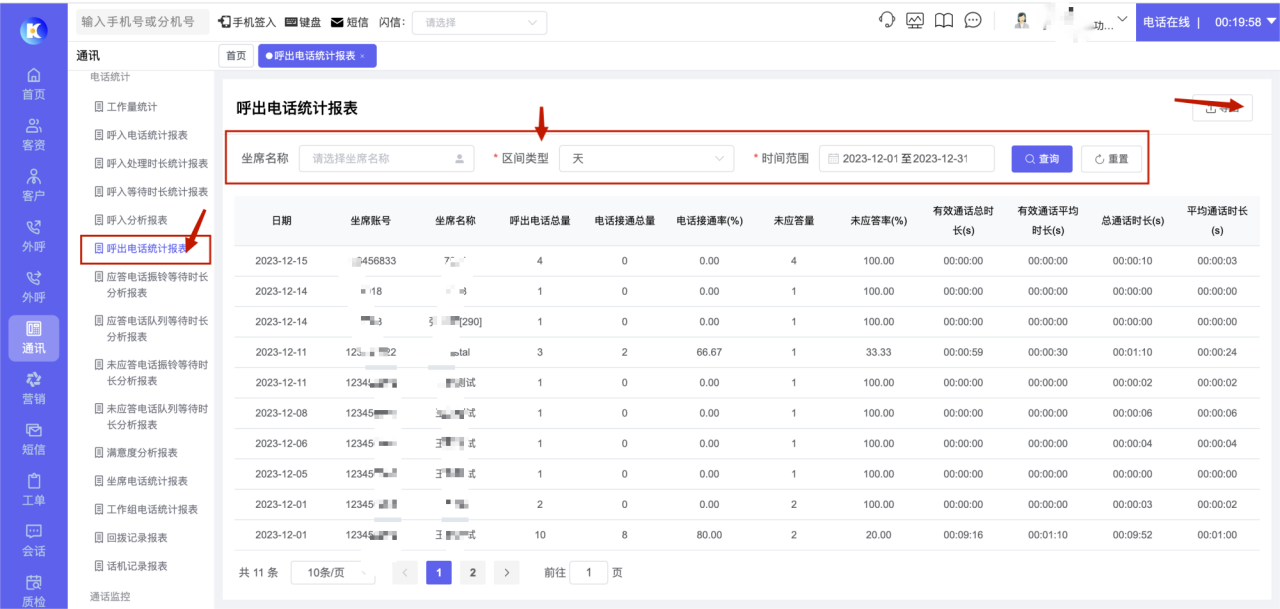Click the person icon in 坐席名称 field
Screen dimensions: 1280x609
pos(459,158)
